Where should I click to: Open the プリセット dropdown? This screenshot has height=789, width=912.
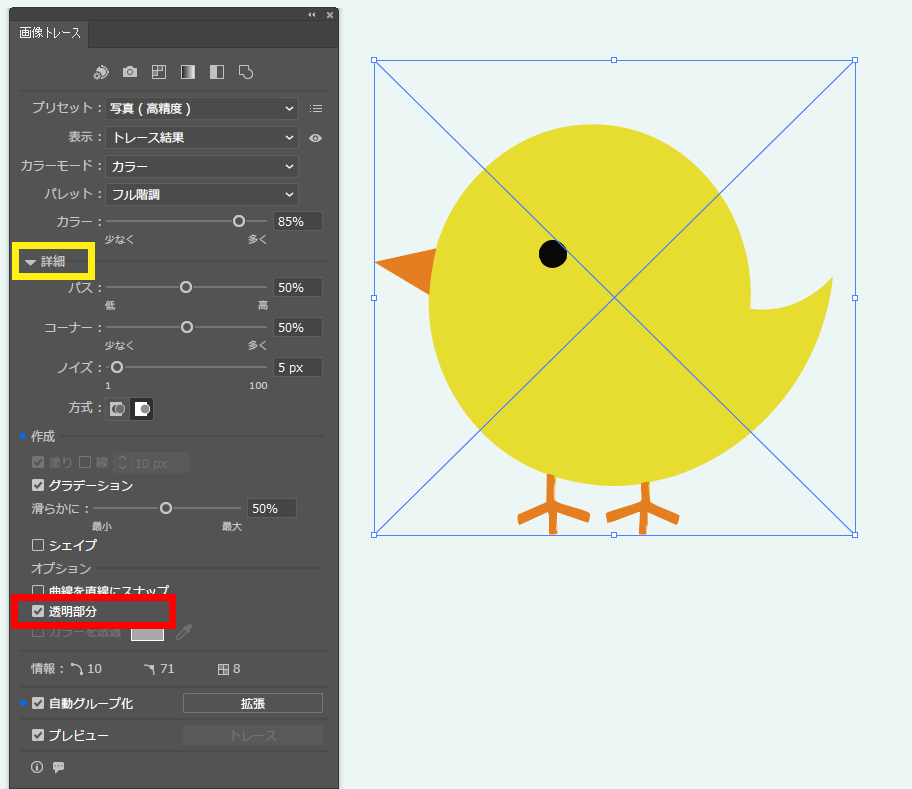(x=203, y=108)
